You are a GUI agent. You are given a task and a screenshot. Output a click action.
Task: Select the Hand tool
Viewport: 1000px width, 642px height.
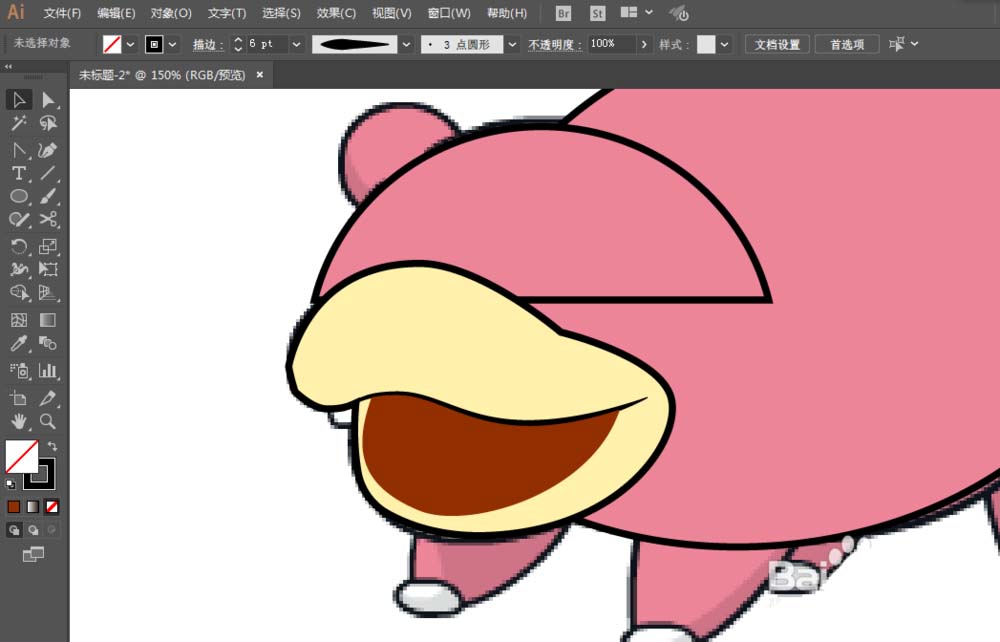click(x=18, y=421)
